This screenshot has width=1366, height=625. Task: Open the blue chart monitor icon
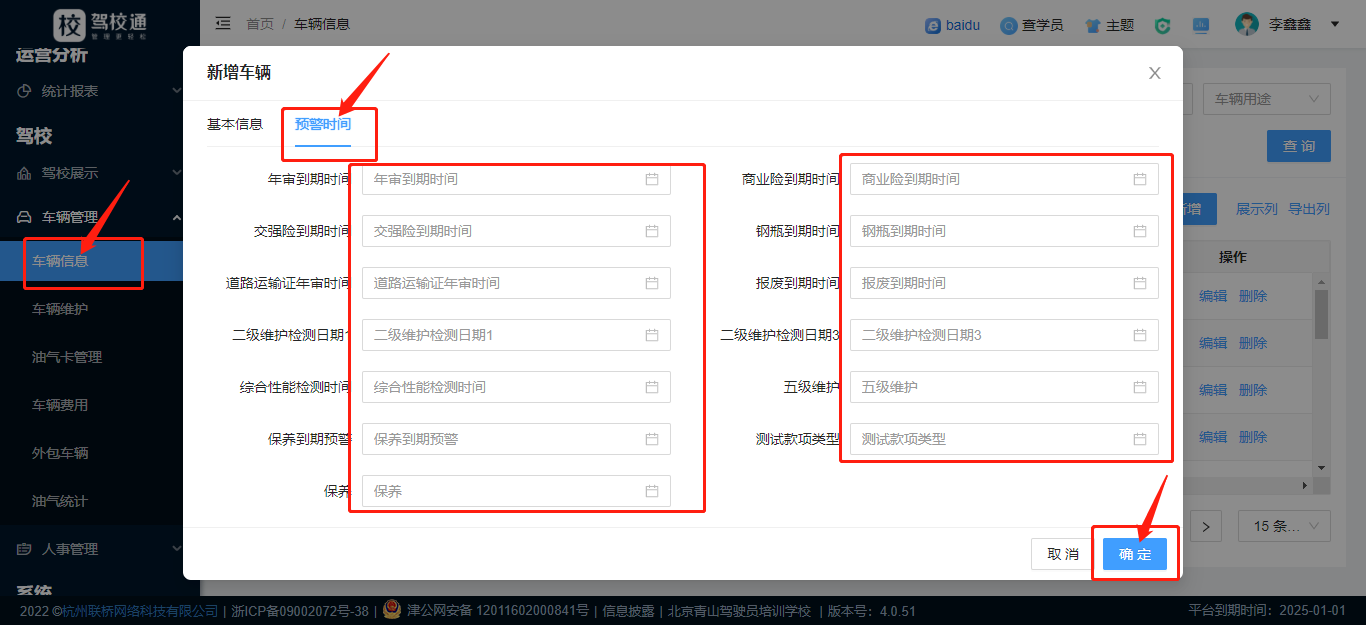coord(1201,25)
